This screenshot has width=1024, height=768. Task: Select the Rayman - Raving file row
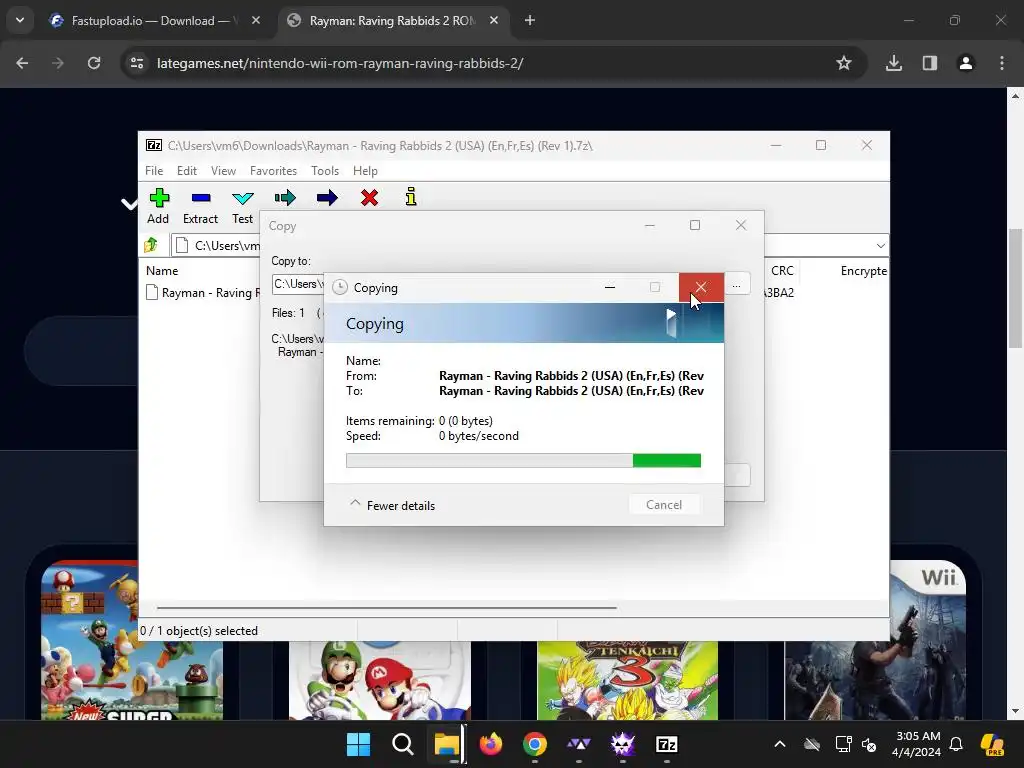click(x=202, y=293)
